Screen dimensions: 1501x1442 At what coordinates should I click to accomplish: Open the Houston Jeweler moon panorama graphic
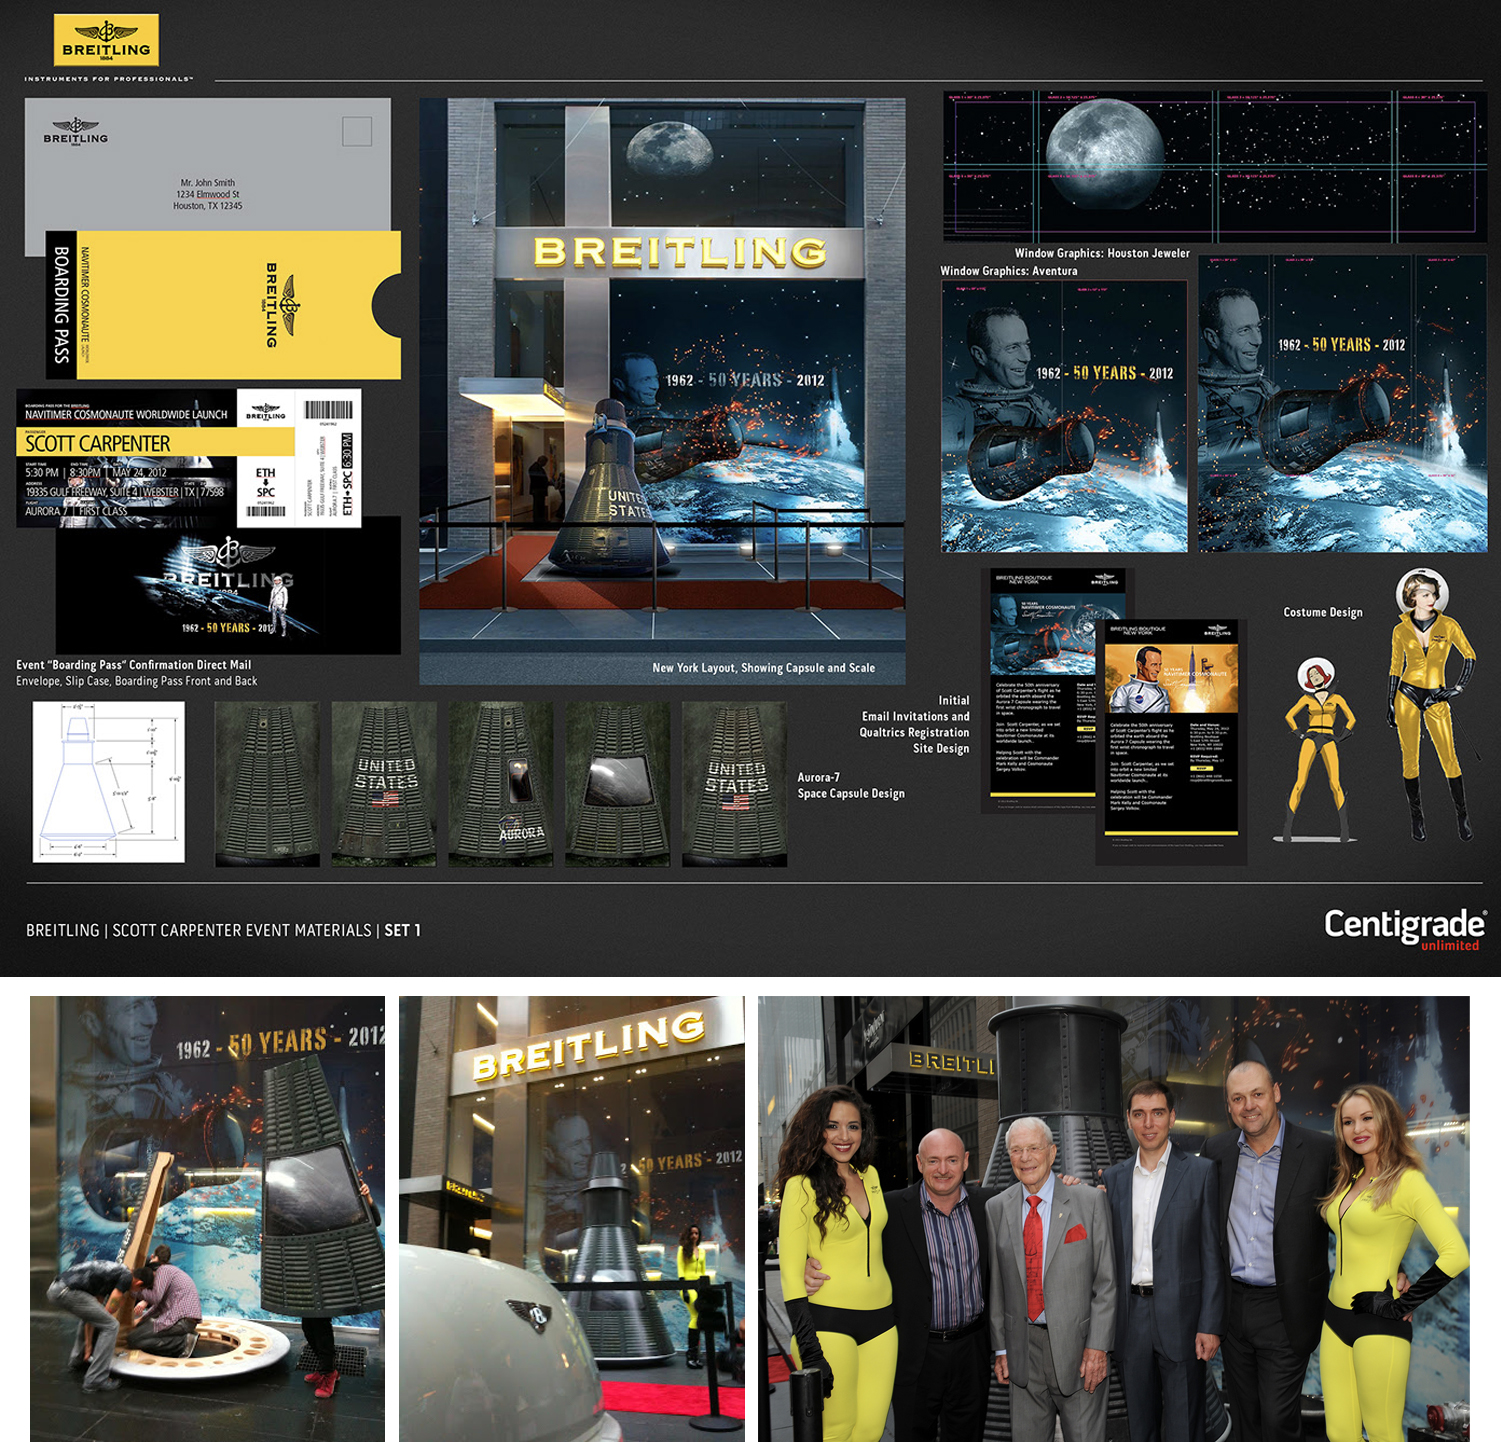(1214, 166)
